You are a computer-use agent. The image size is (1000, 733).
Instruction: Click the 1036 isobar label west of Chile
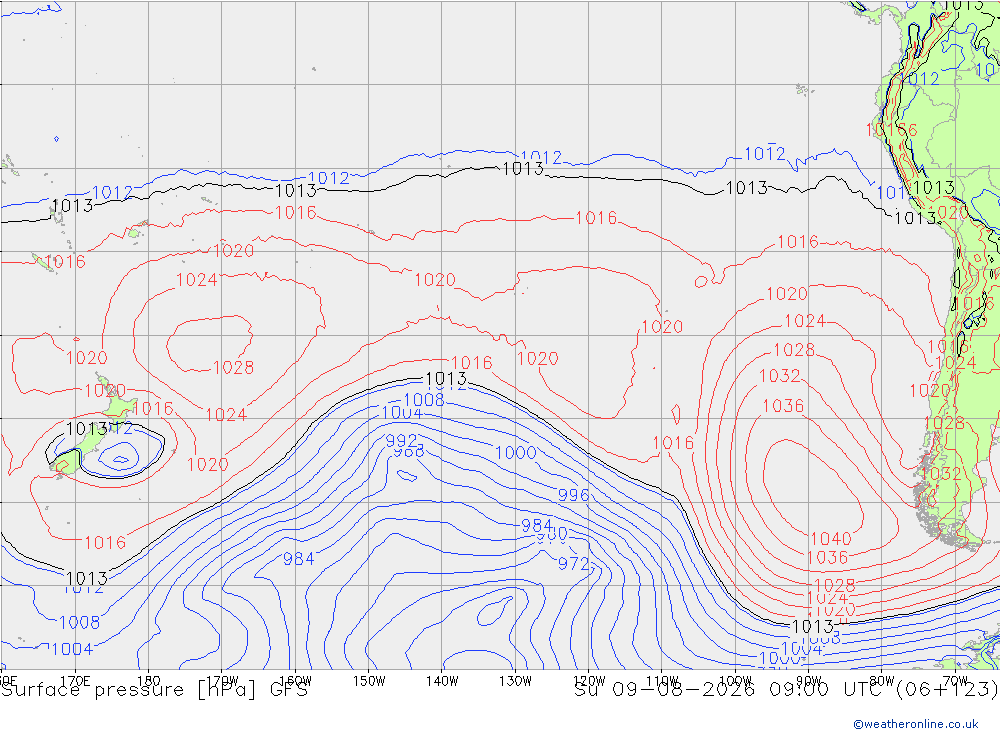click(x=783, y=406)
